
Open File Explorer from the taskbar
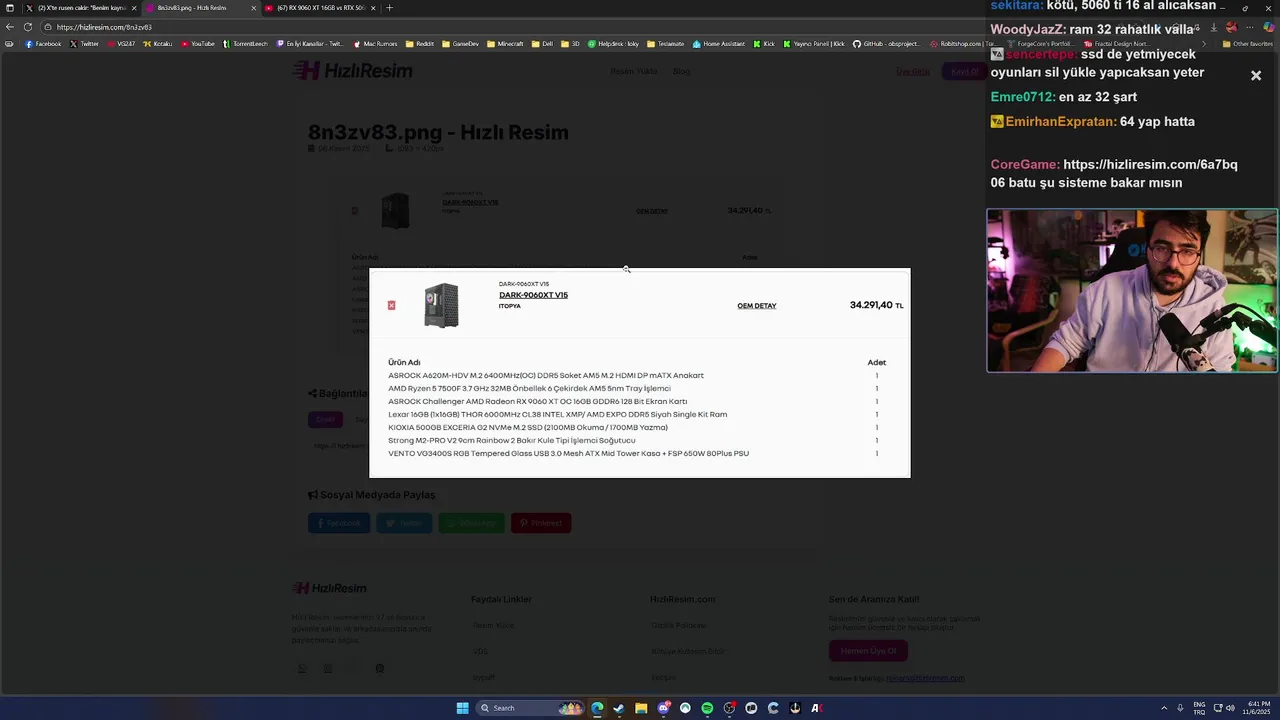point(641,708)
